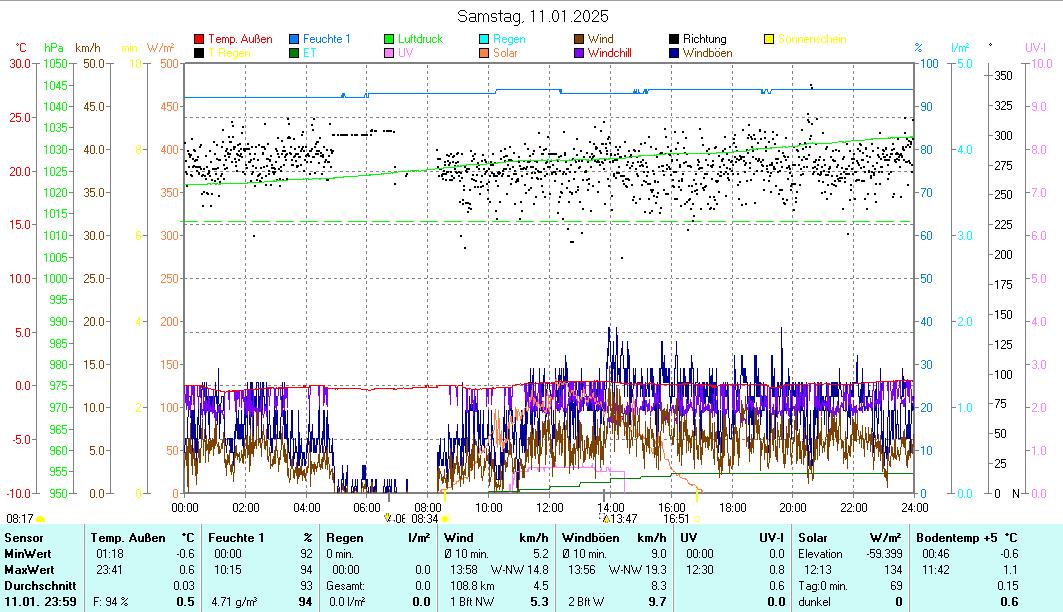Select the Richtung legend label

(704, 39)
